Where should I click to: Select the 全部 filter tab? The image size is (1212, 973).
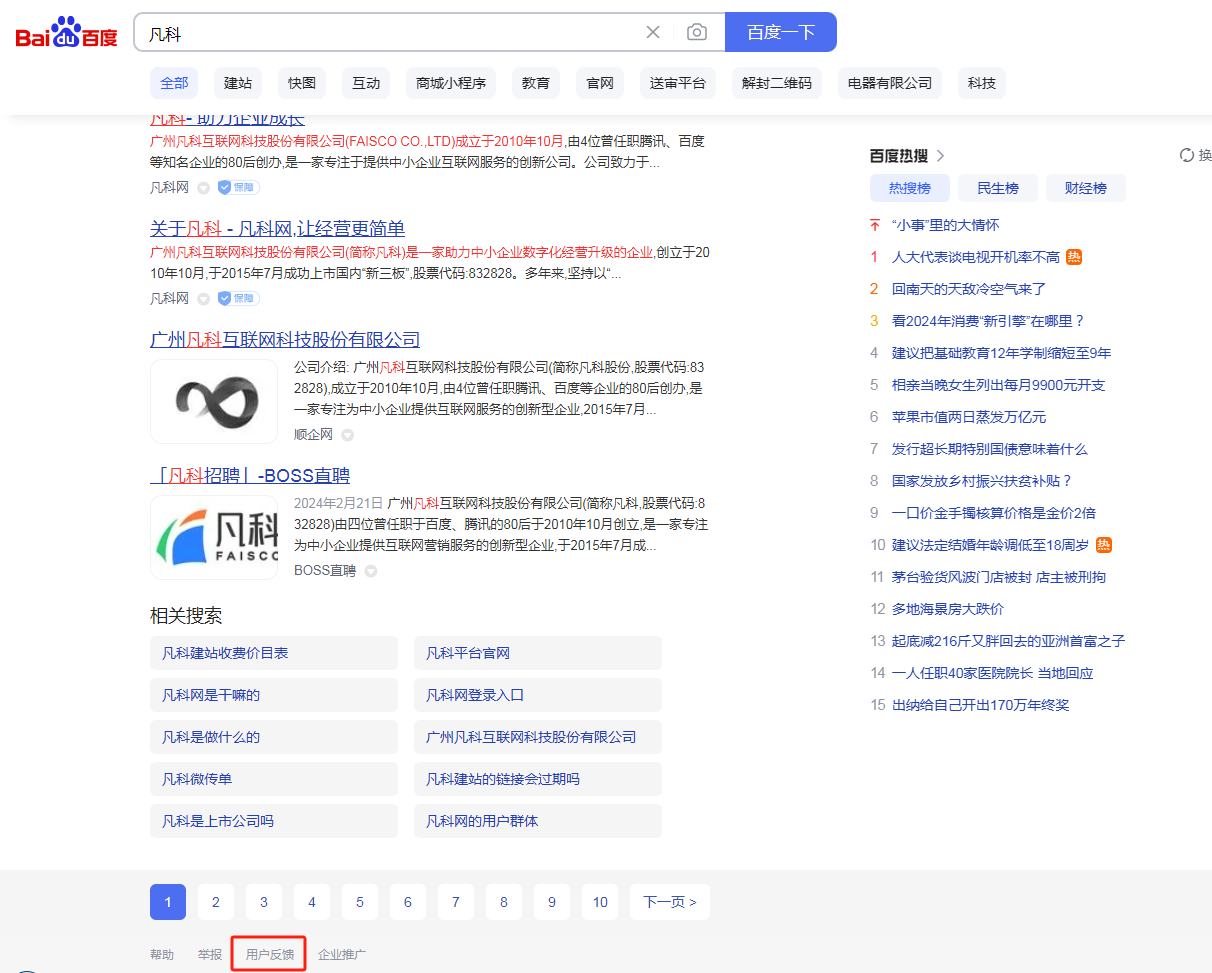[x=174, y=83]
